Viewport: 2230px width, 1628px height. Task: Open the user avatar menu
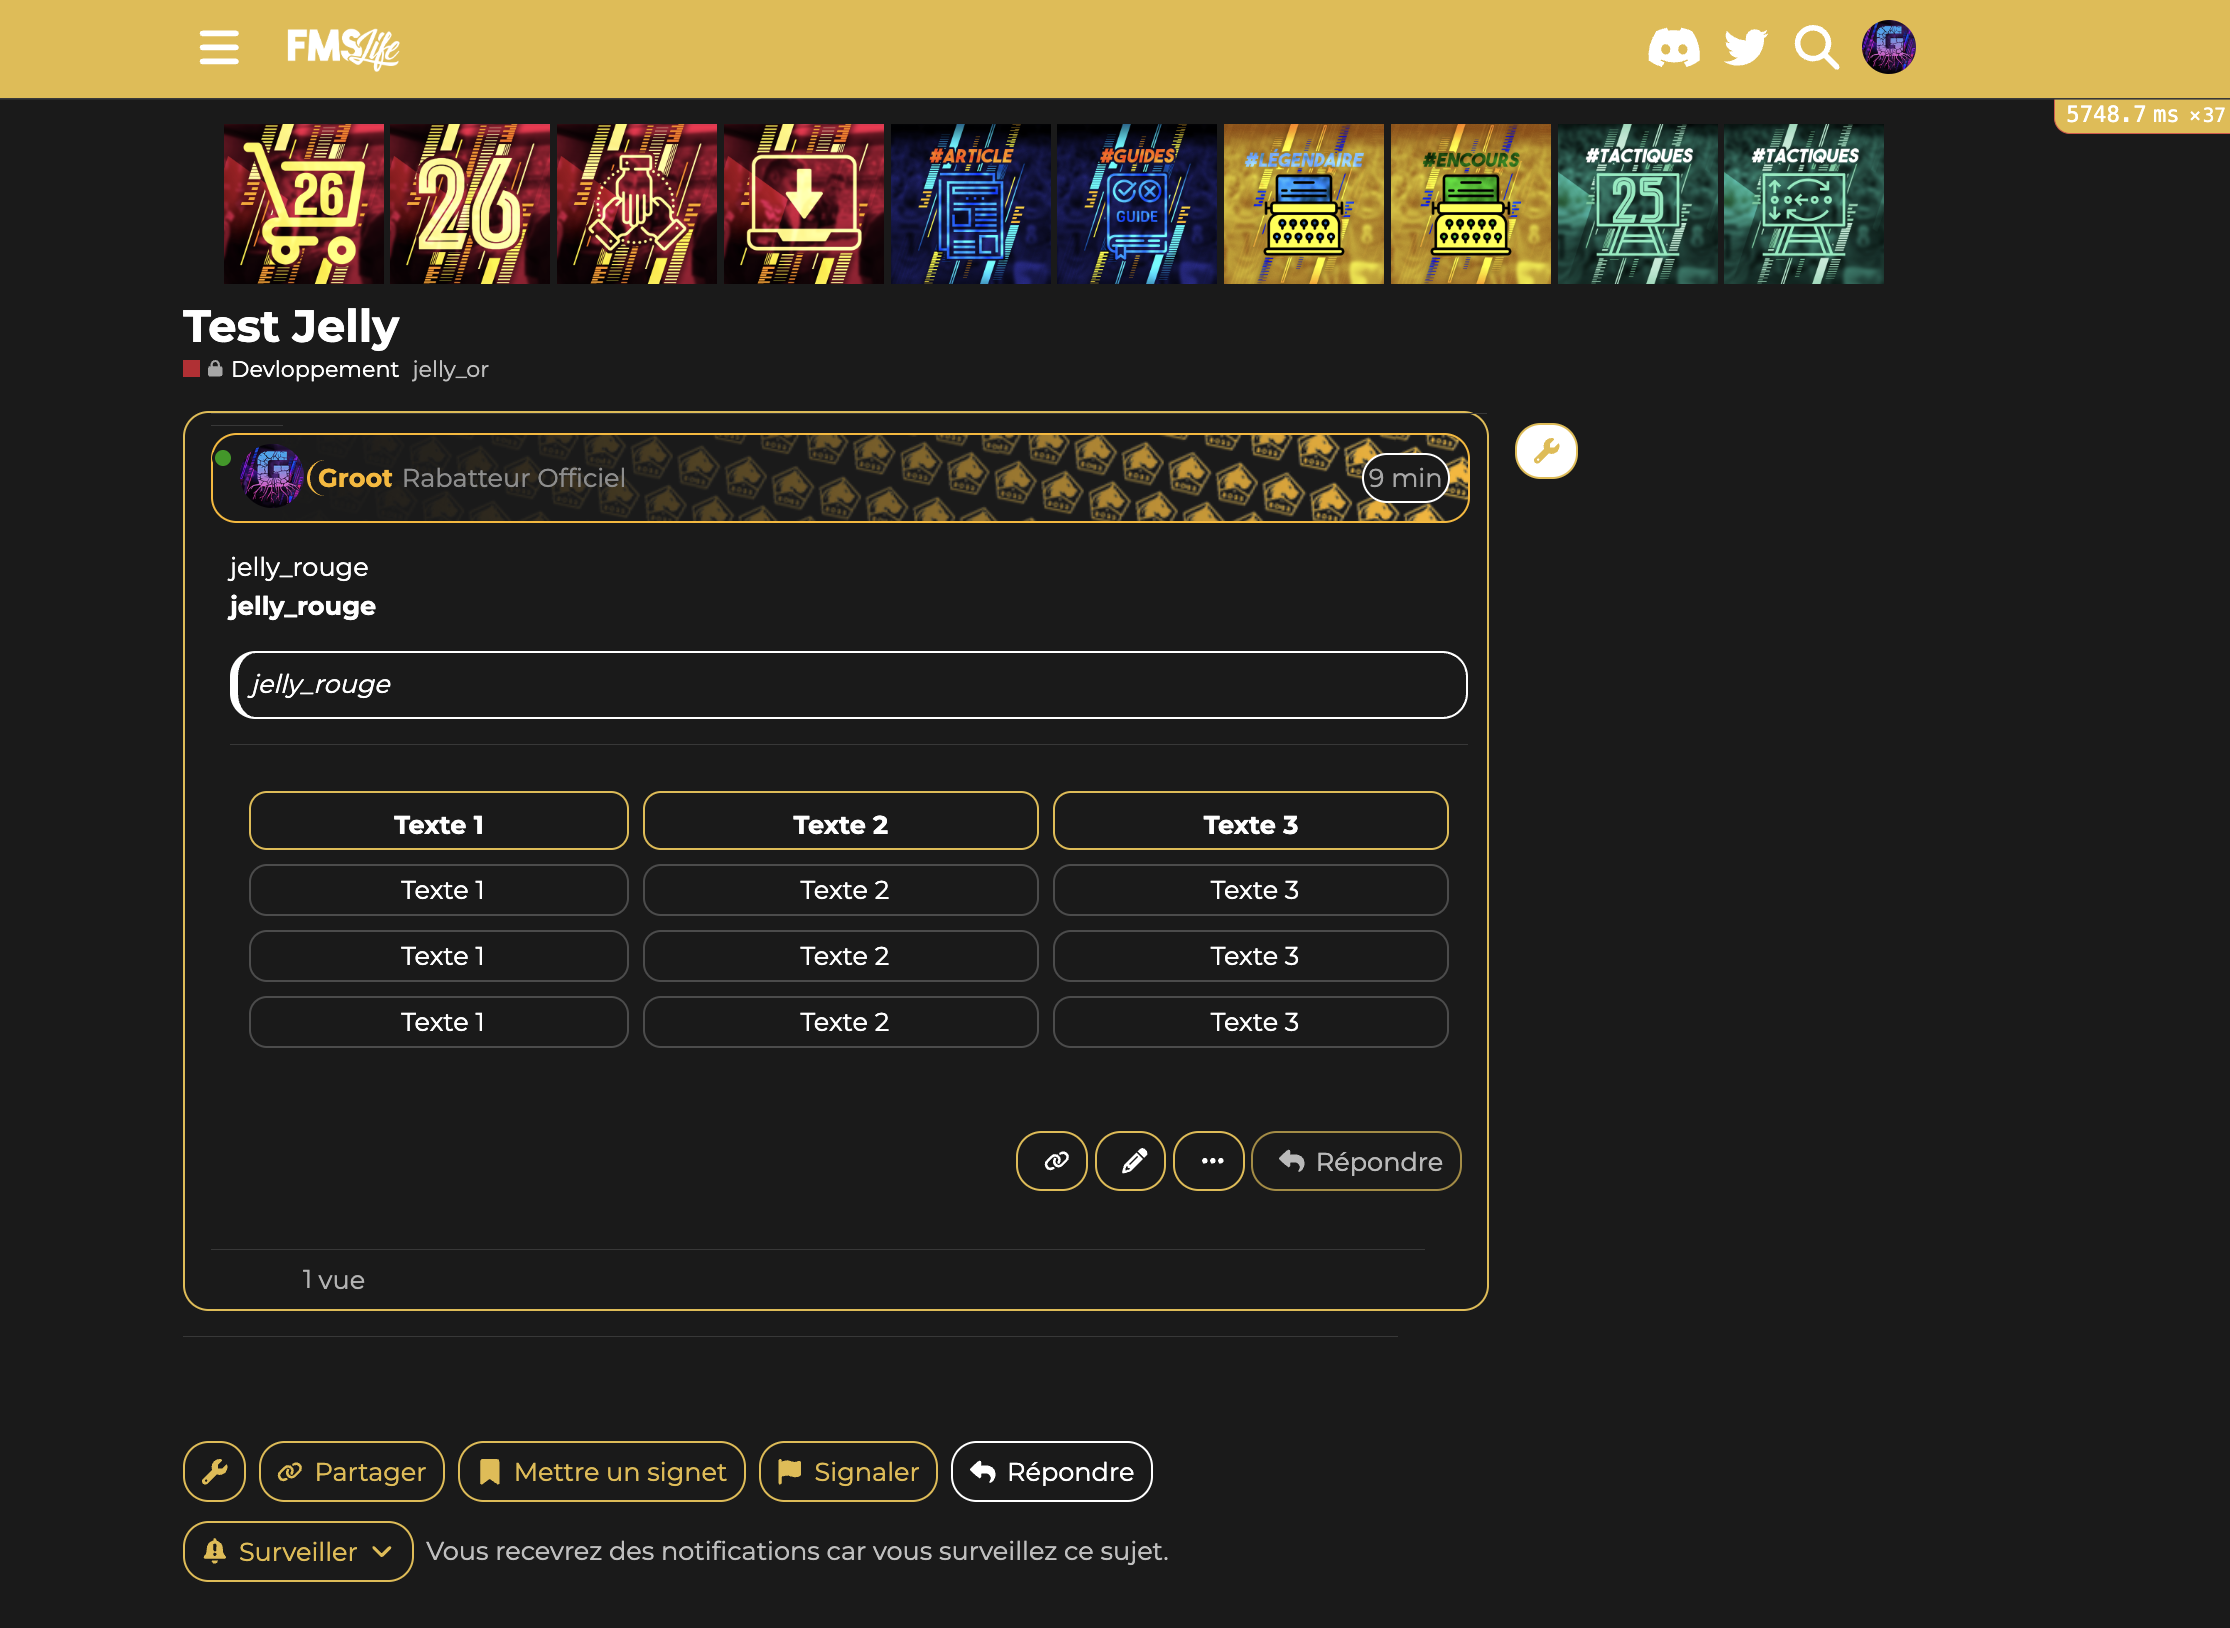[1888, 47]
